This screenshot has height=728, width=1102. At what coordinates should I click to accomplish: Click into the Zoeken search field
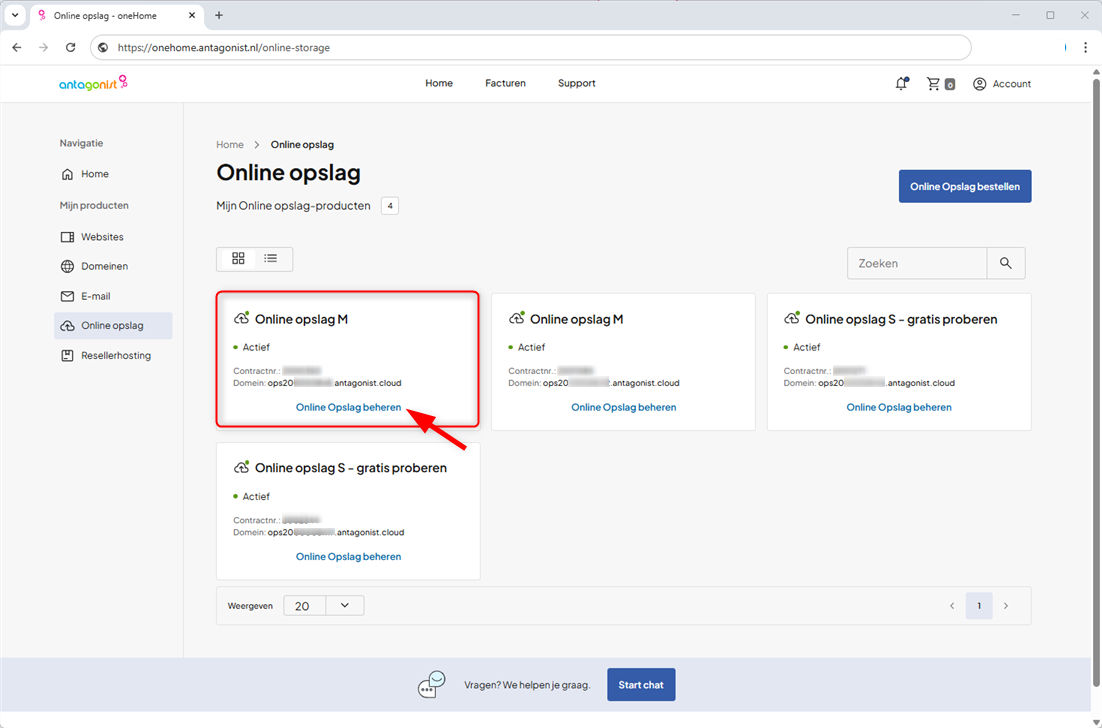pos(917,264)
